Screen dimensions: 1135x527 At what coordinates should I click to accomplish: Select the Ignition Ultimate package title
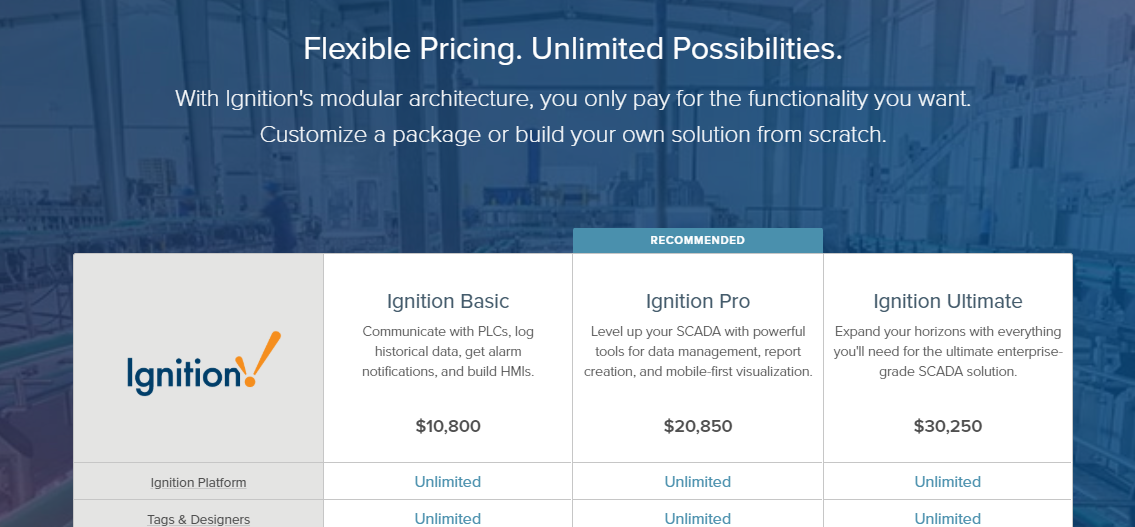pyautogui.click(x=948, y=301)
